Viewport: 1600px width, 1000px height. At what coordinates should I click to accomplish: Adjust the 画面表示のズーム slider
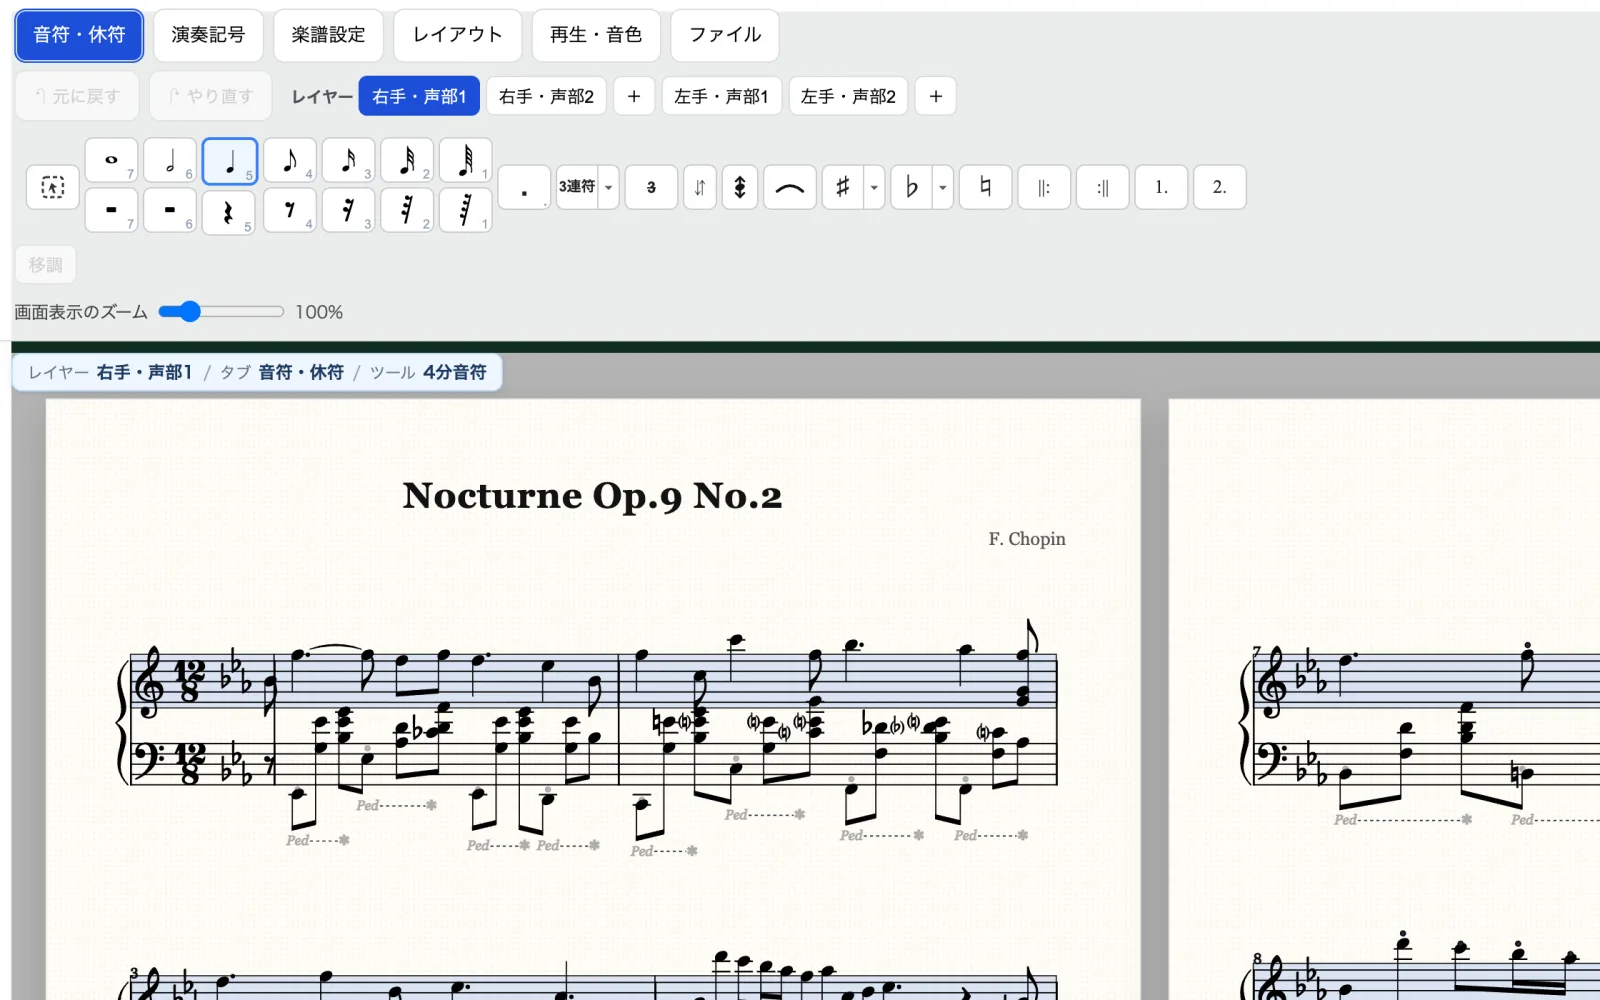pos(221,312)
